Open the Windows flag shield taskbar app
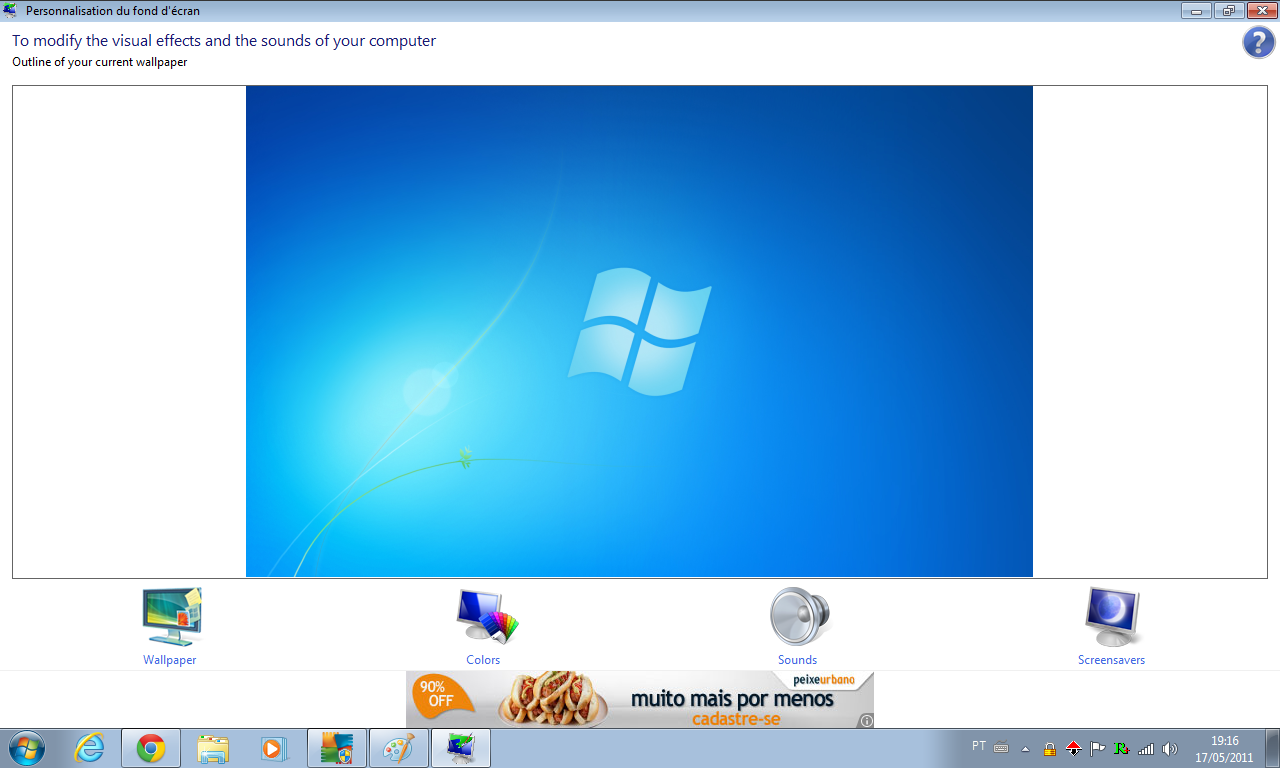The image size is (1280, 768). [337, 748]
